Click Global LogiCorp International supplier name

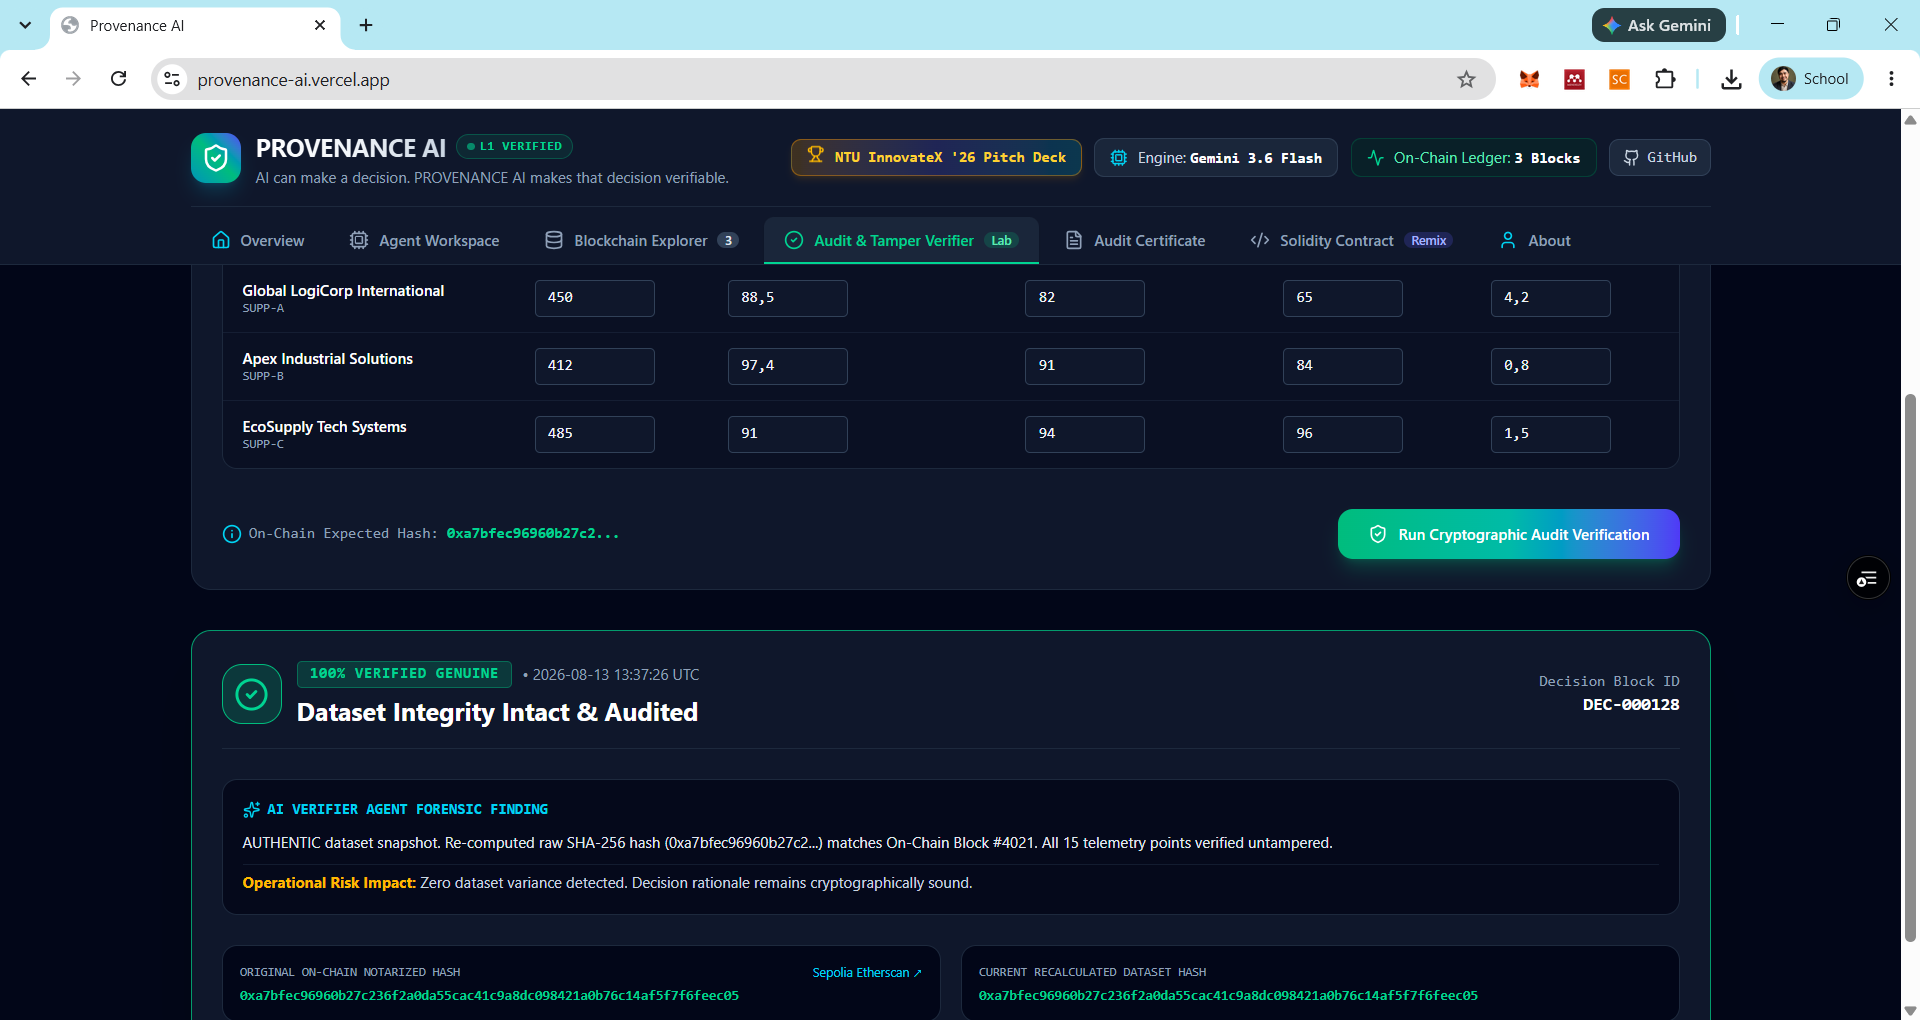(343, 291)
